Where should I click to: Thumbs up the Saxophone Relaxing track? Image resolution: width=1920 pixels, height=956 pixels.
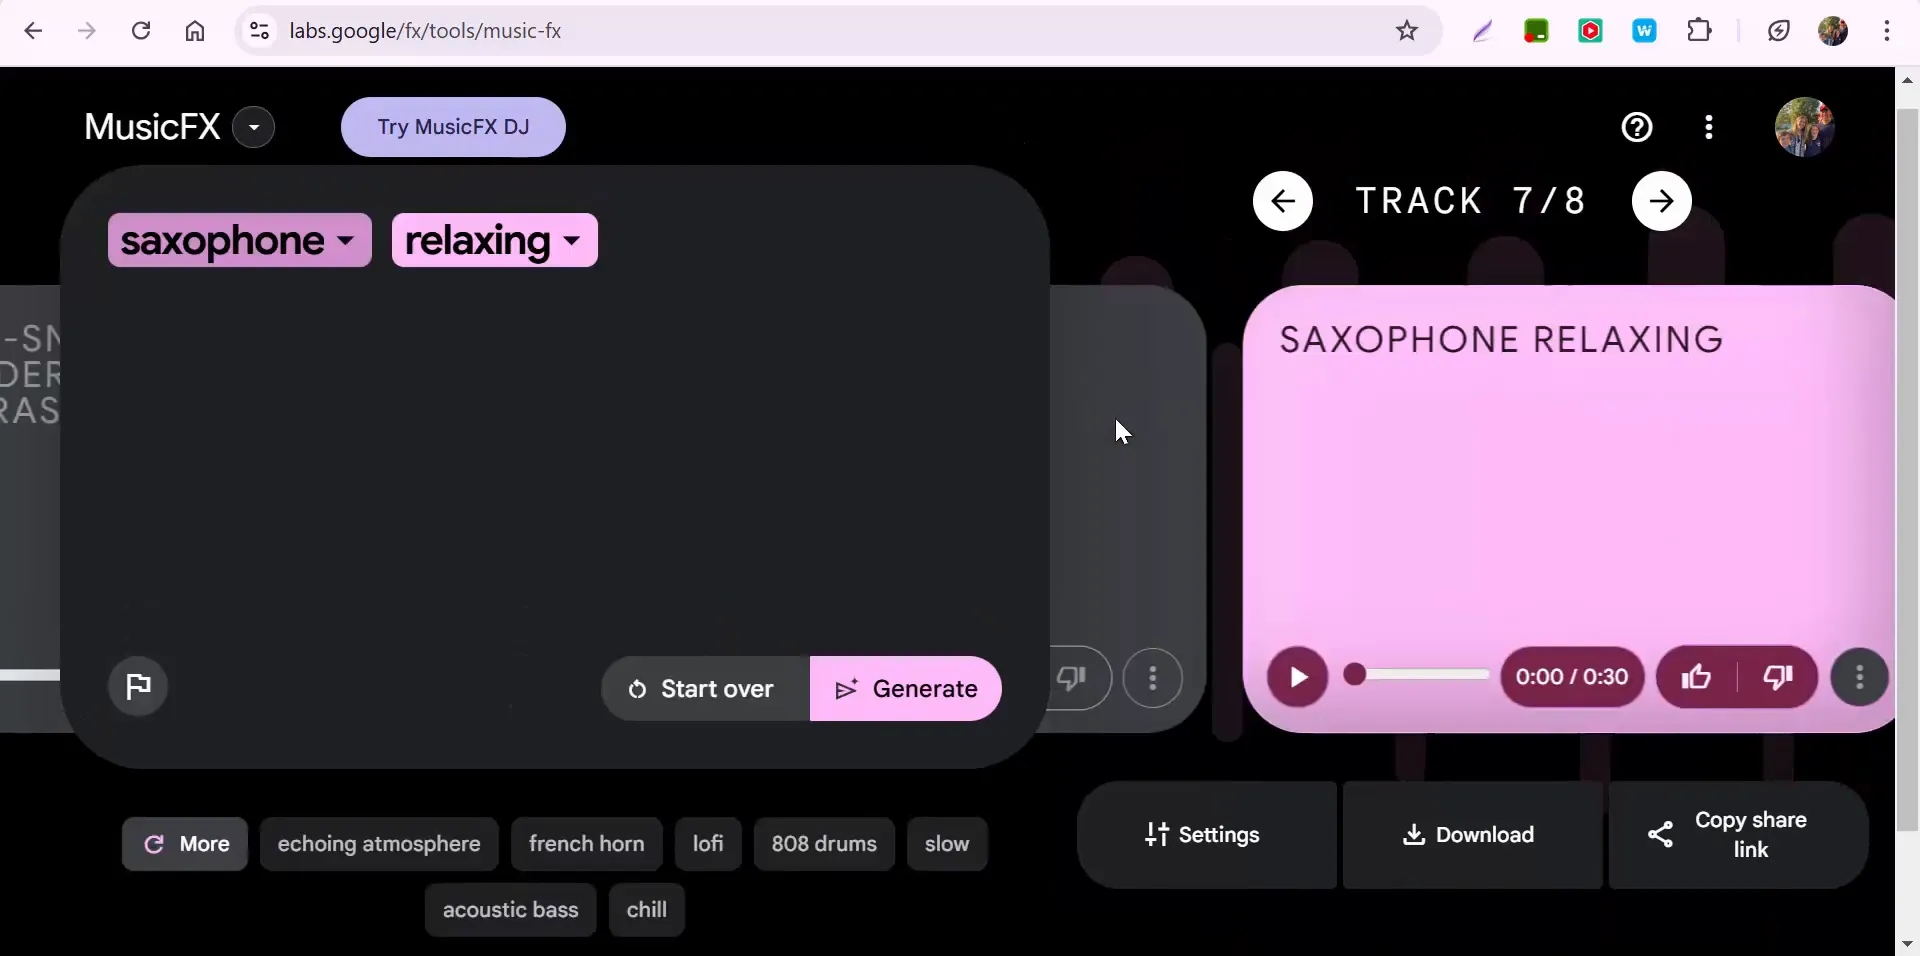(x=1697, y=677)
